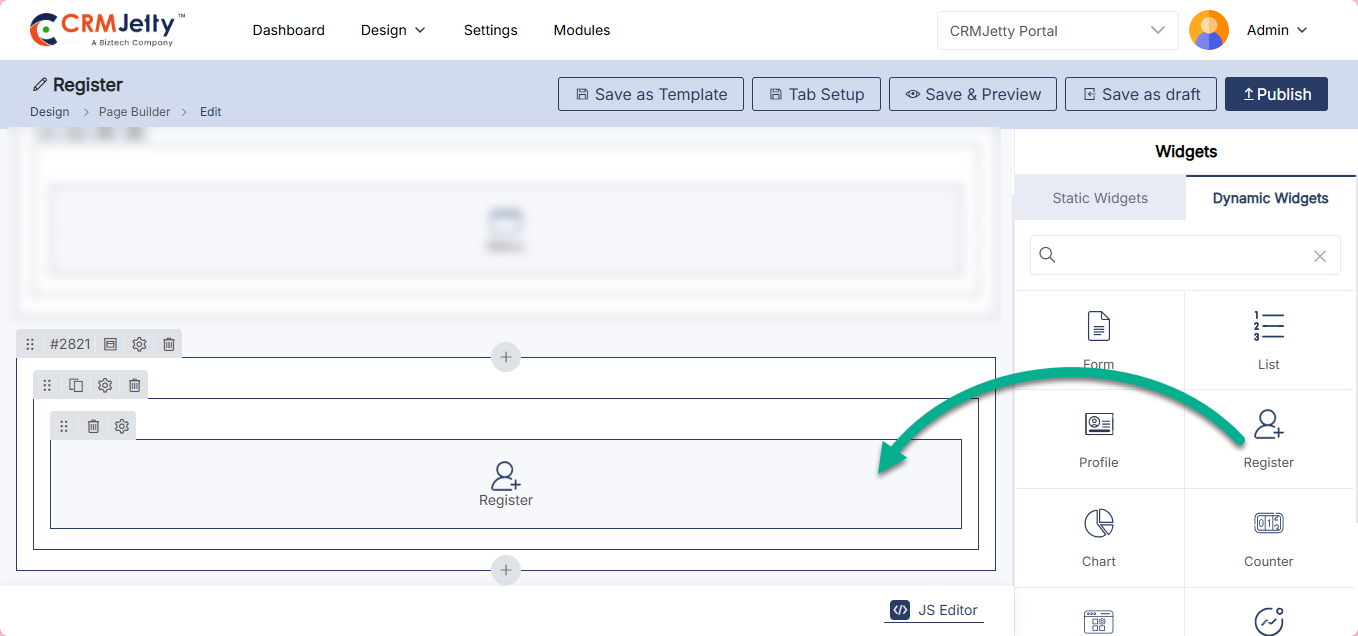The height and width of the screenshot is (636, 1358).
Task: Expand the Design menu dropdown
Action: 393,30
